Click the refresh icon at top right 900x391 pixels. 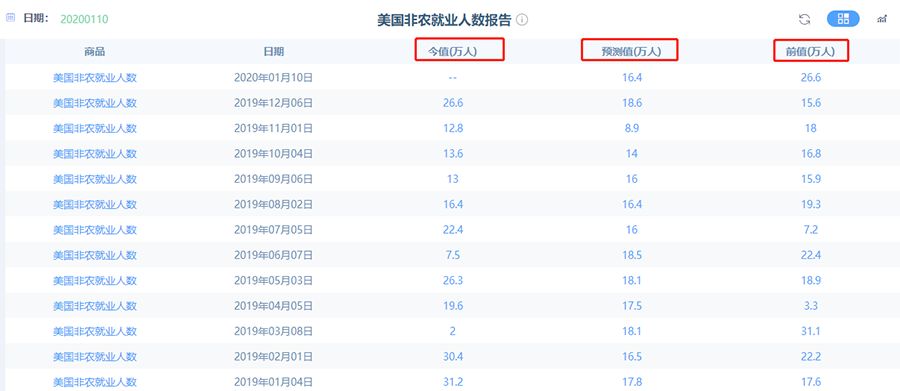(804, 19)
